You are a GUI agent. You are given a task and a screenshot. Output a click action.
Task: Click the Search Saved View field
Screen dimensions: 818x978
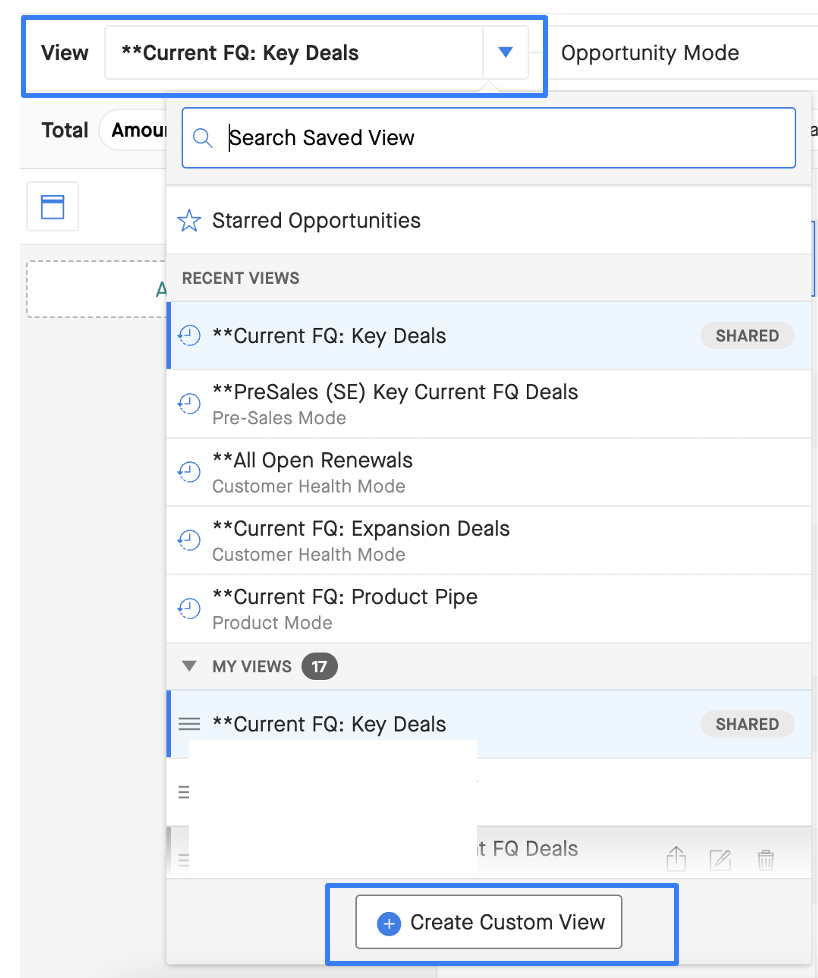[489, 138]
